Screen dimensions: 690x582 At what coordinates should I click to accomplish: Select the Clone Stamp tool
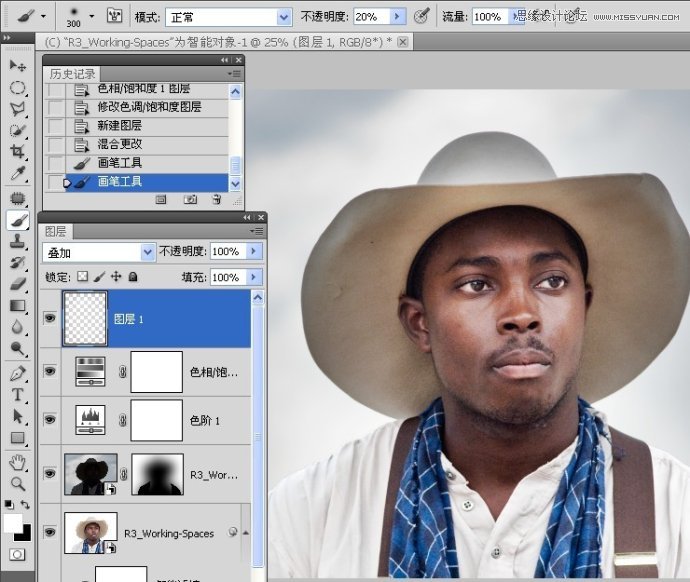18,241
